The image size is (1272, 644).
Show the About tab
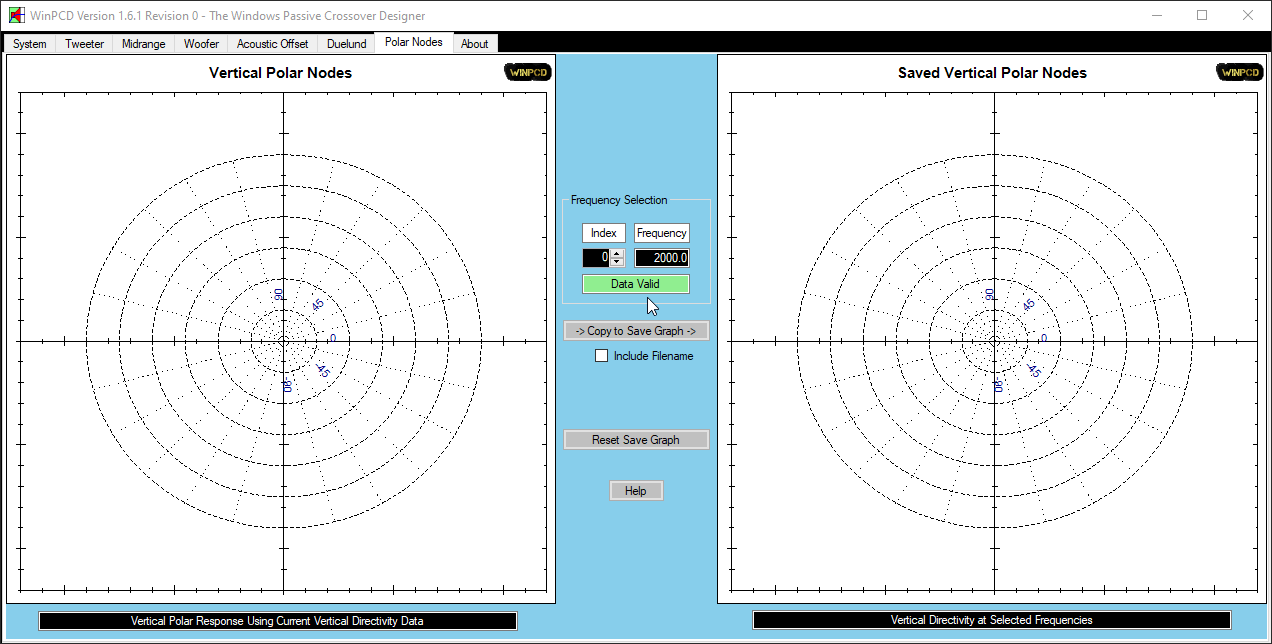click(474, 44)
